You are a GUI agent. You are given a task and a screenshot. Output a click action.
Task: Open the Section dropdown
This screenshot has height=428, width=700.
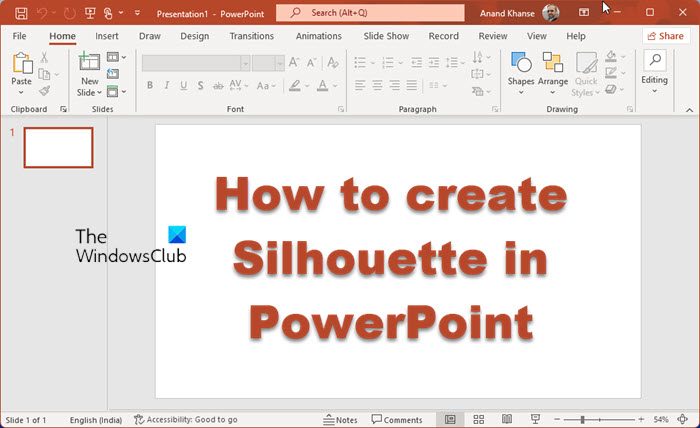coord(116,91)
